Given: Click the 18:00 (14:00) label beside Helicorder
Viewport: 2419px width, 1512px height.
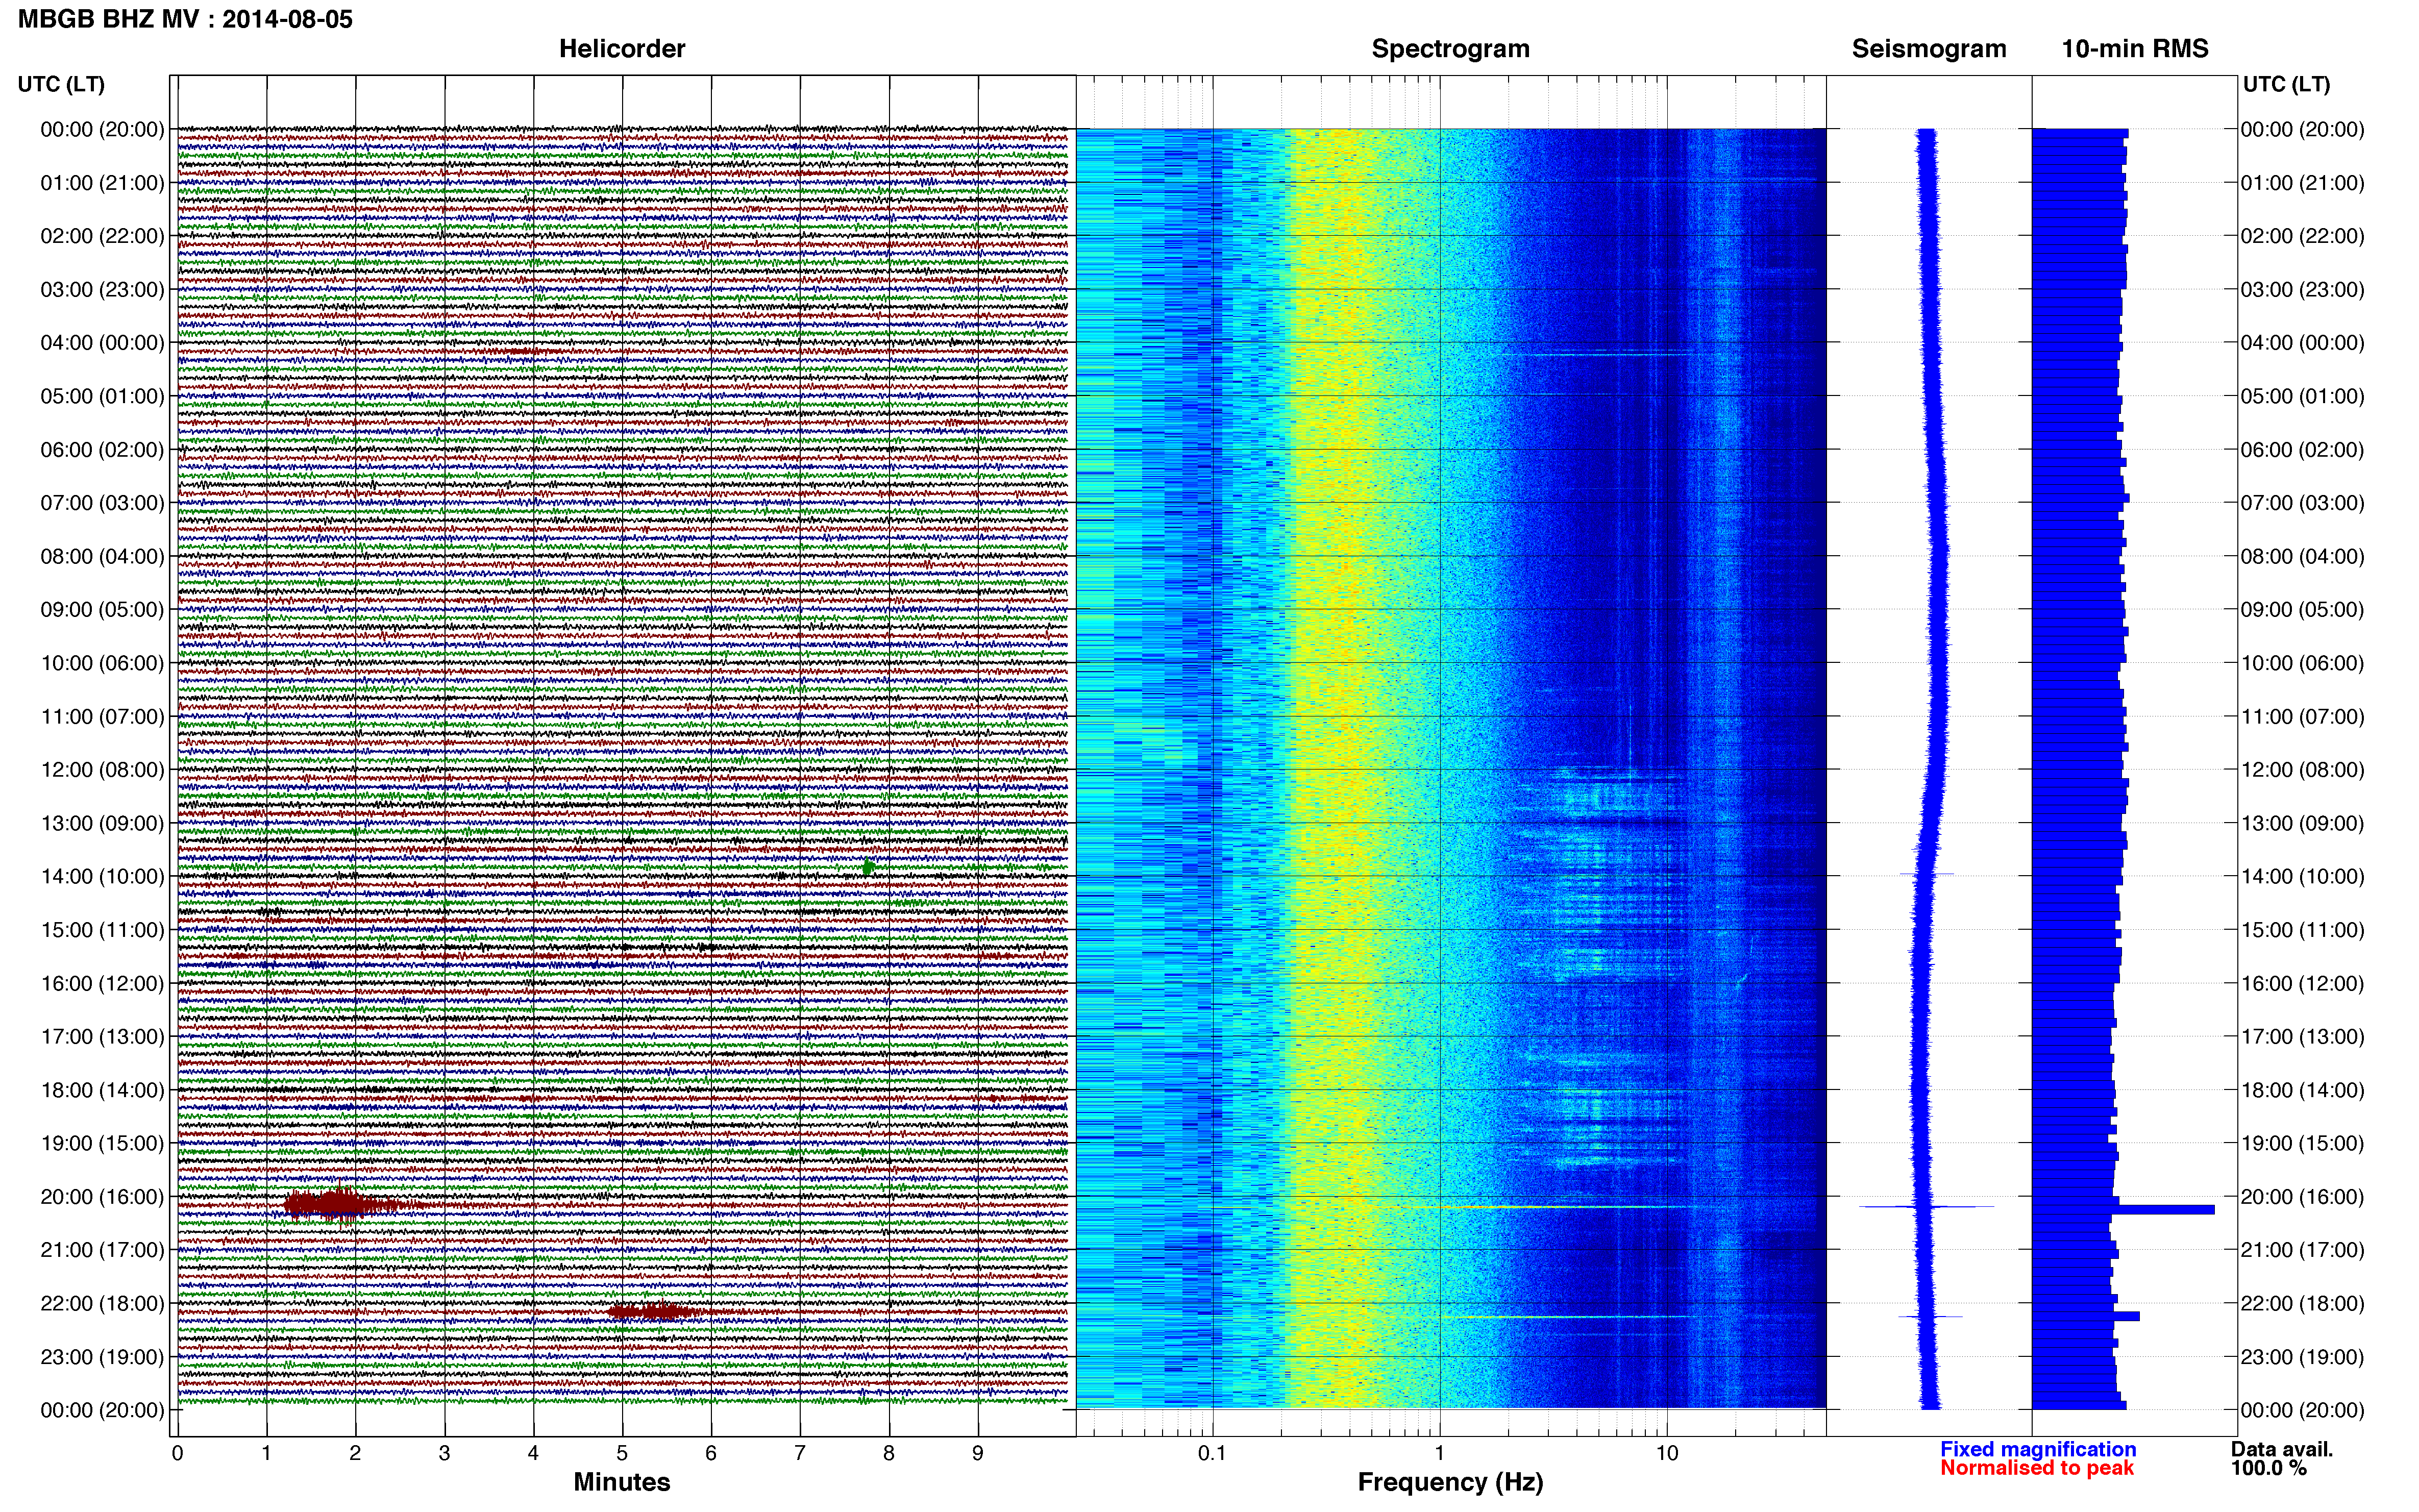Looking at the screenshot, I should [102, 1090].
